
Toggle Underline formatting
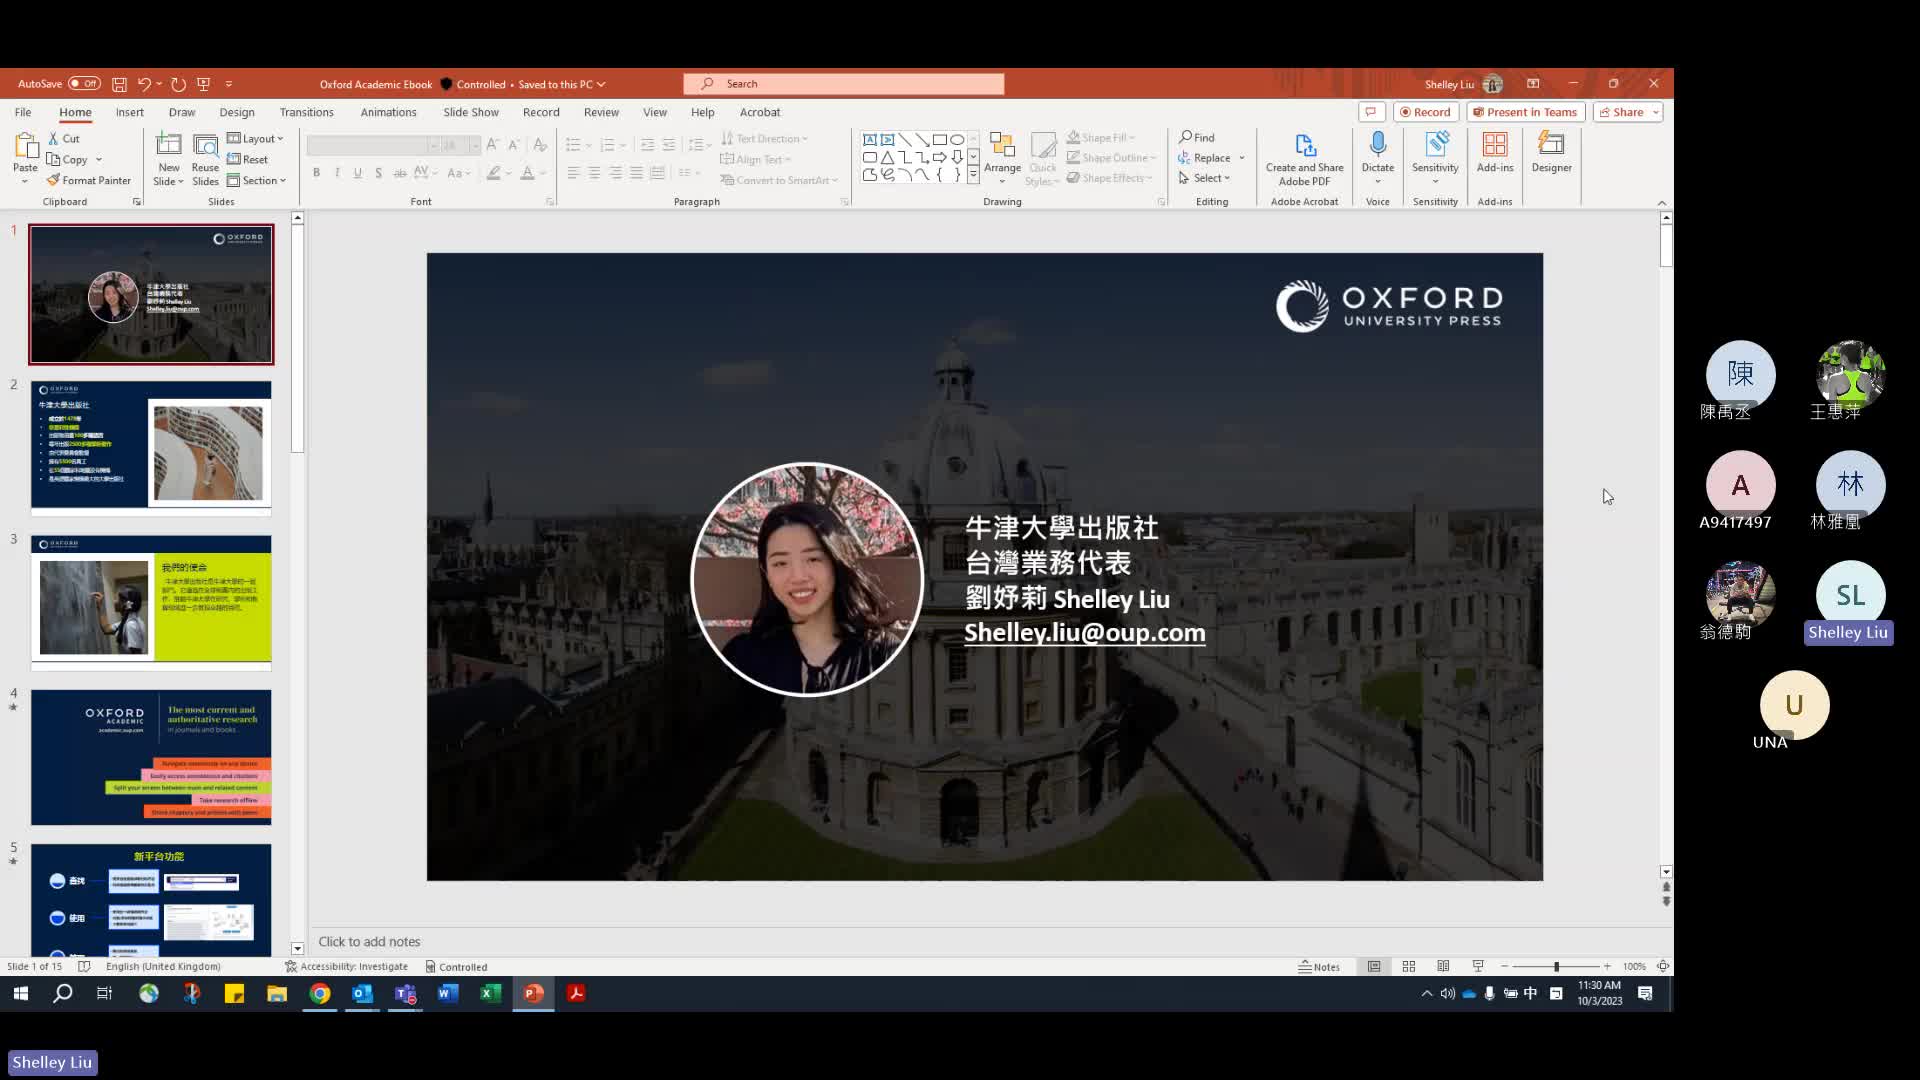tap(357, 173)
